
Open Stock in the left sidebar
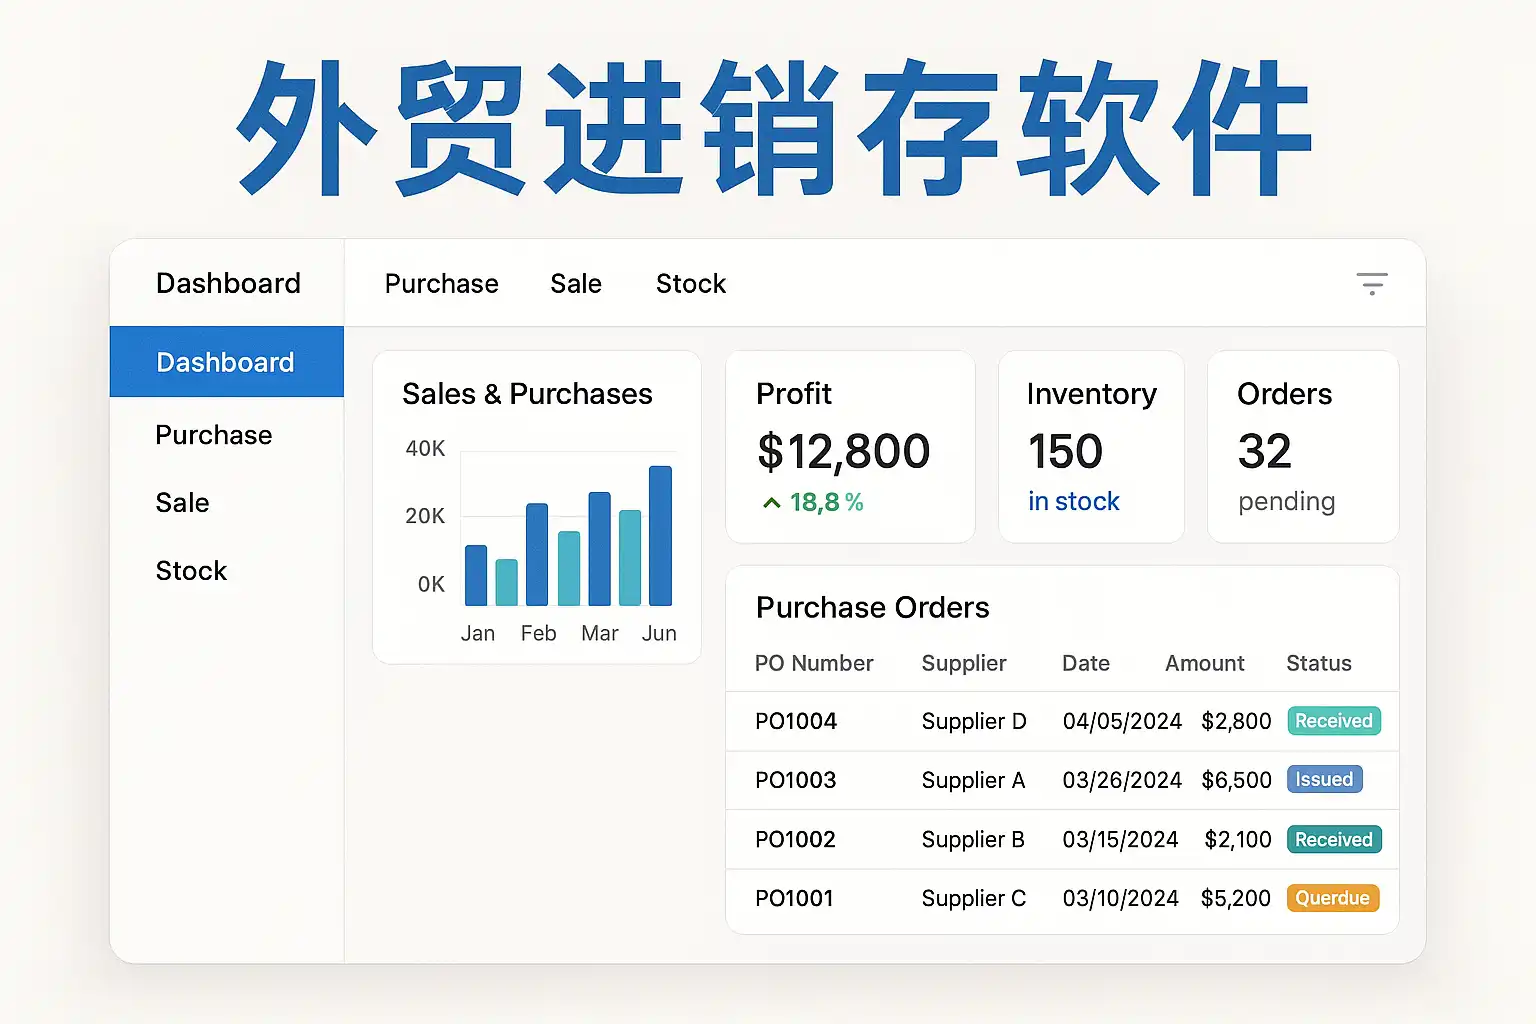click(x=191, y=571)
